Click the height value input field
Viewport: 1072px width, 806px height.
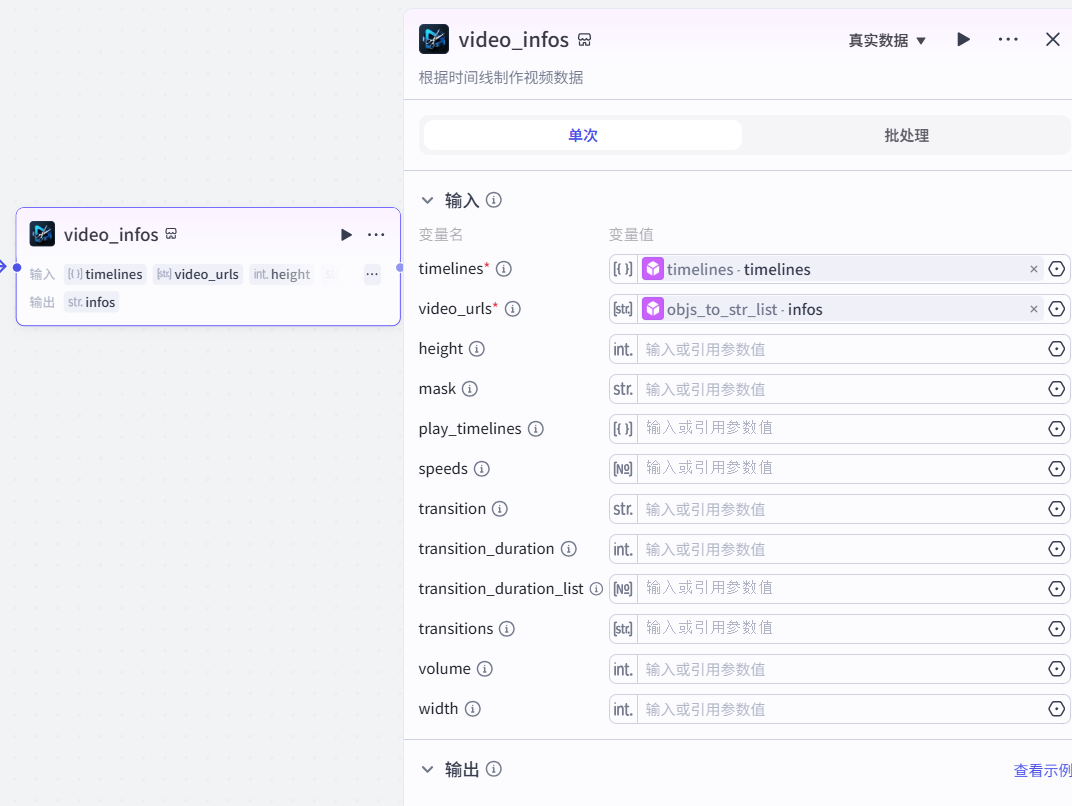click(840, 349)
